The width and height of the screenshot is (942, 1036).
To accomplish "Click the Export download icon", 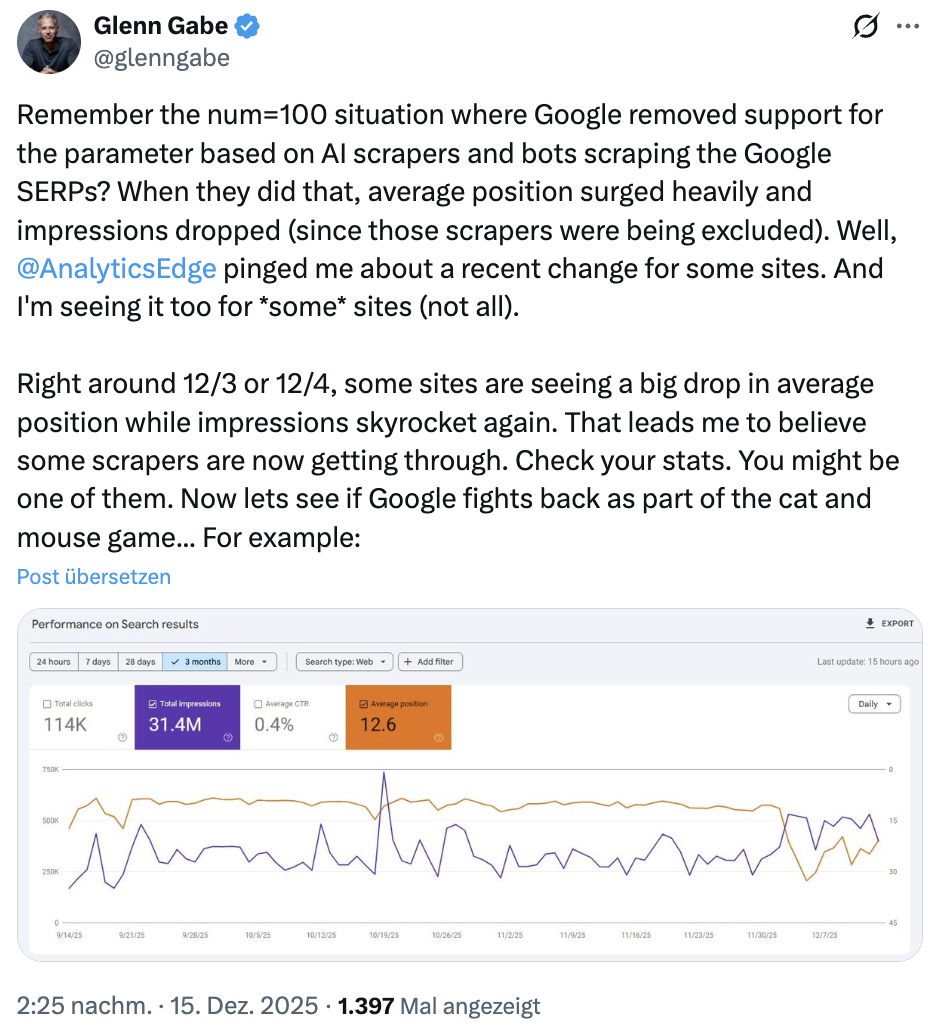I will pyautogui.click(x=869, y=621).
